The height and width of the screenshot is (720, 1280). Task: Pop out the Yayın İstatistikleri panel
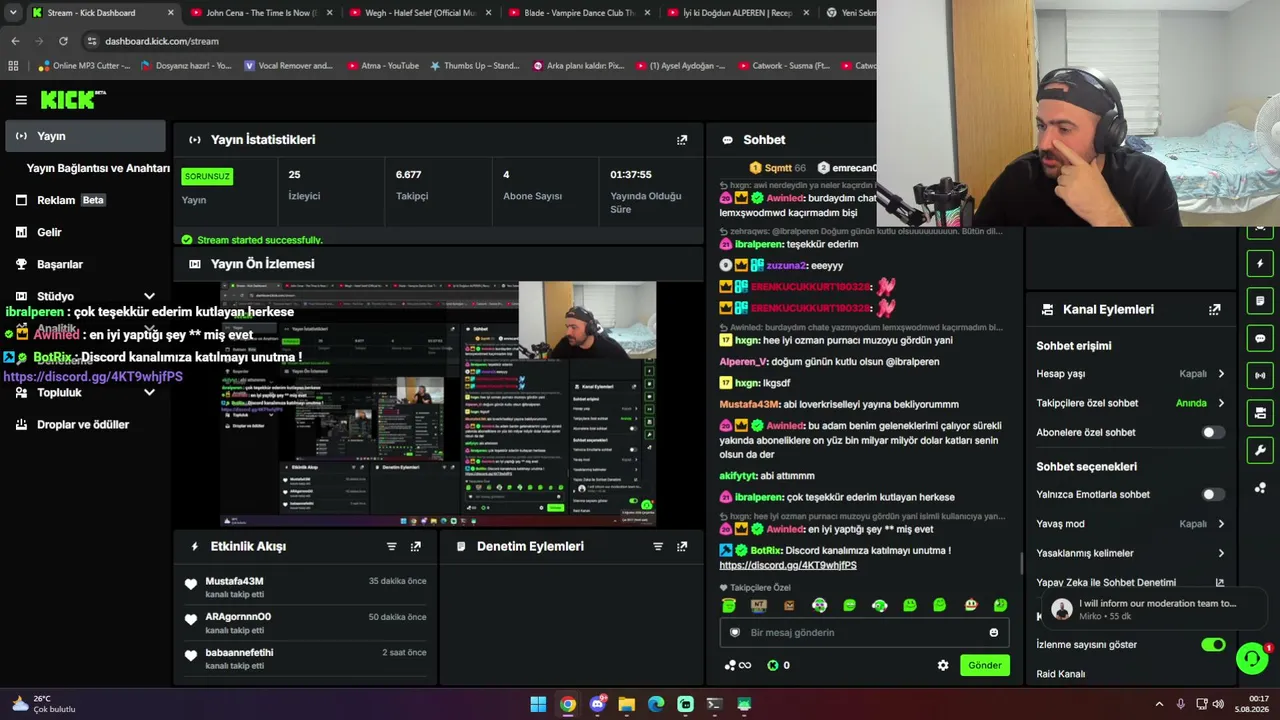point(682,140)
